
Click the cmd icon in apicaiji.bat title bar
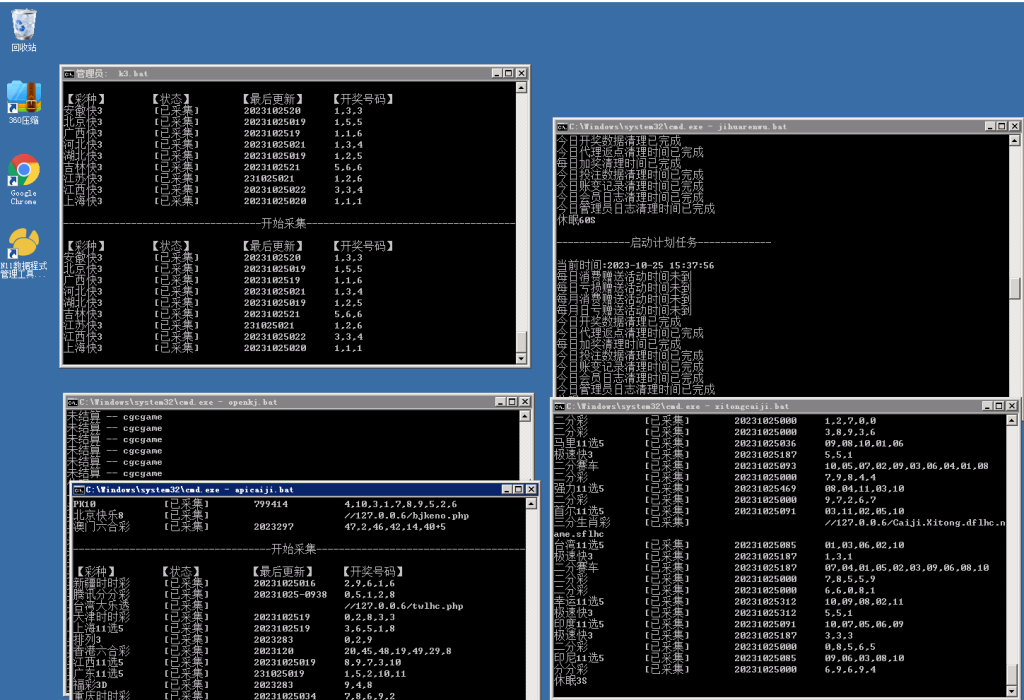[x=77, y=490]
